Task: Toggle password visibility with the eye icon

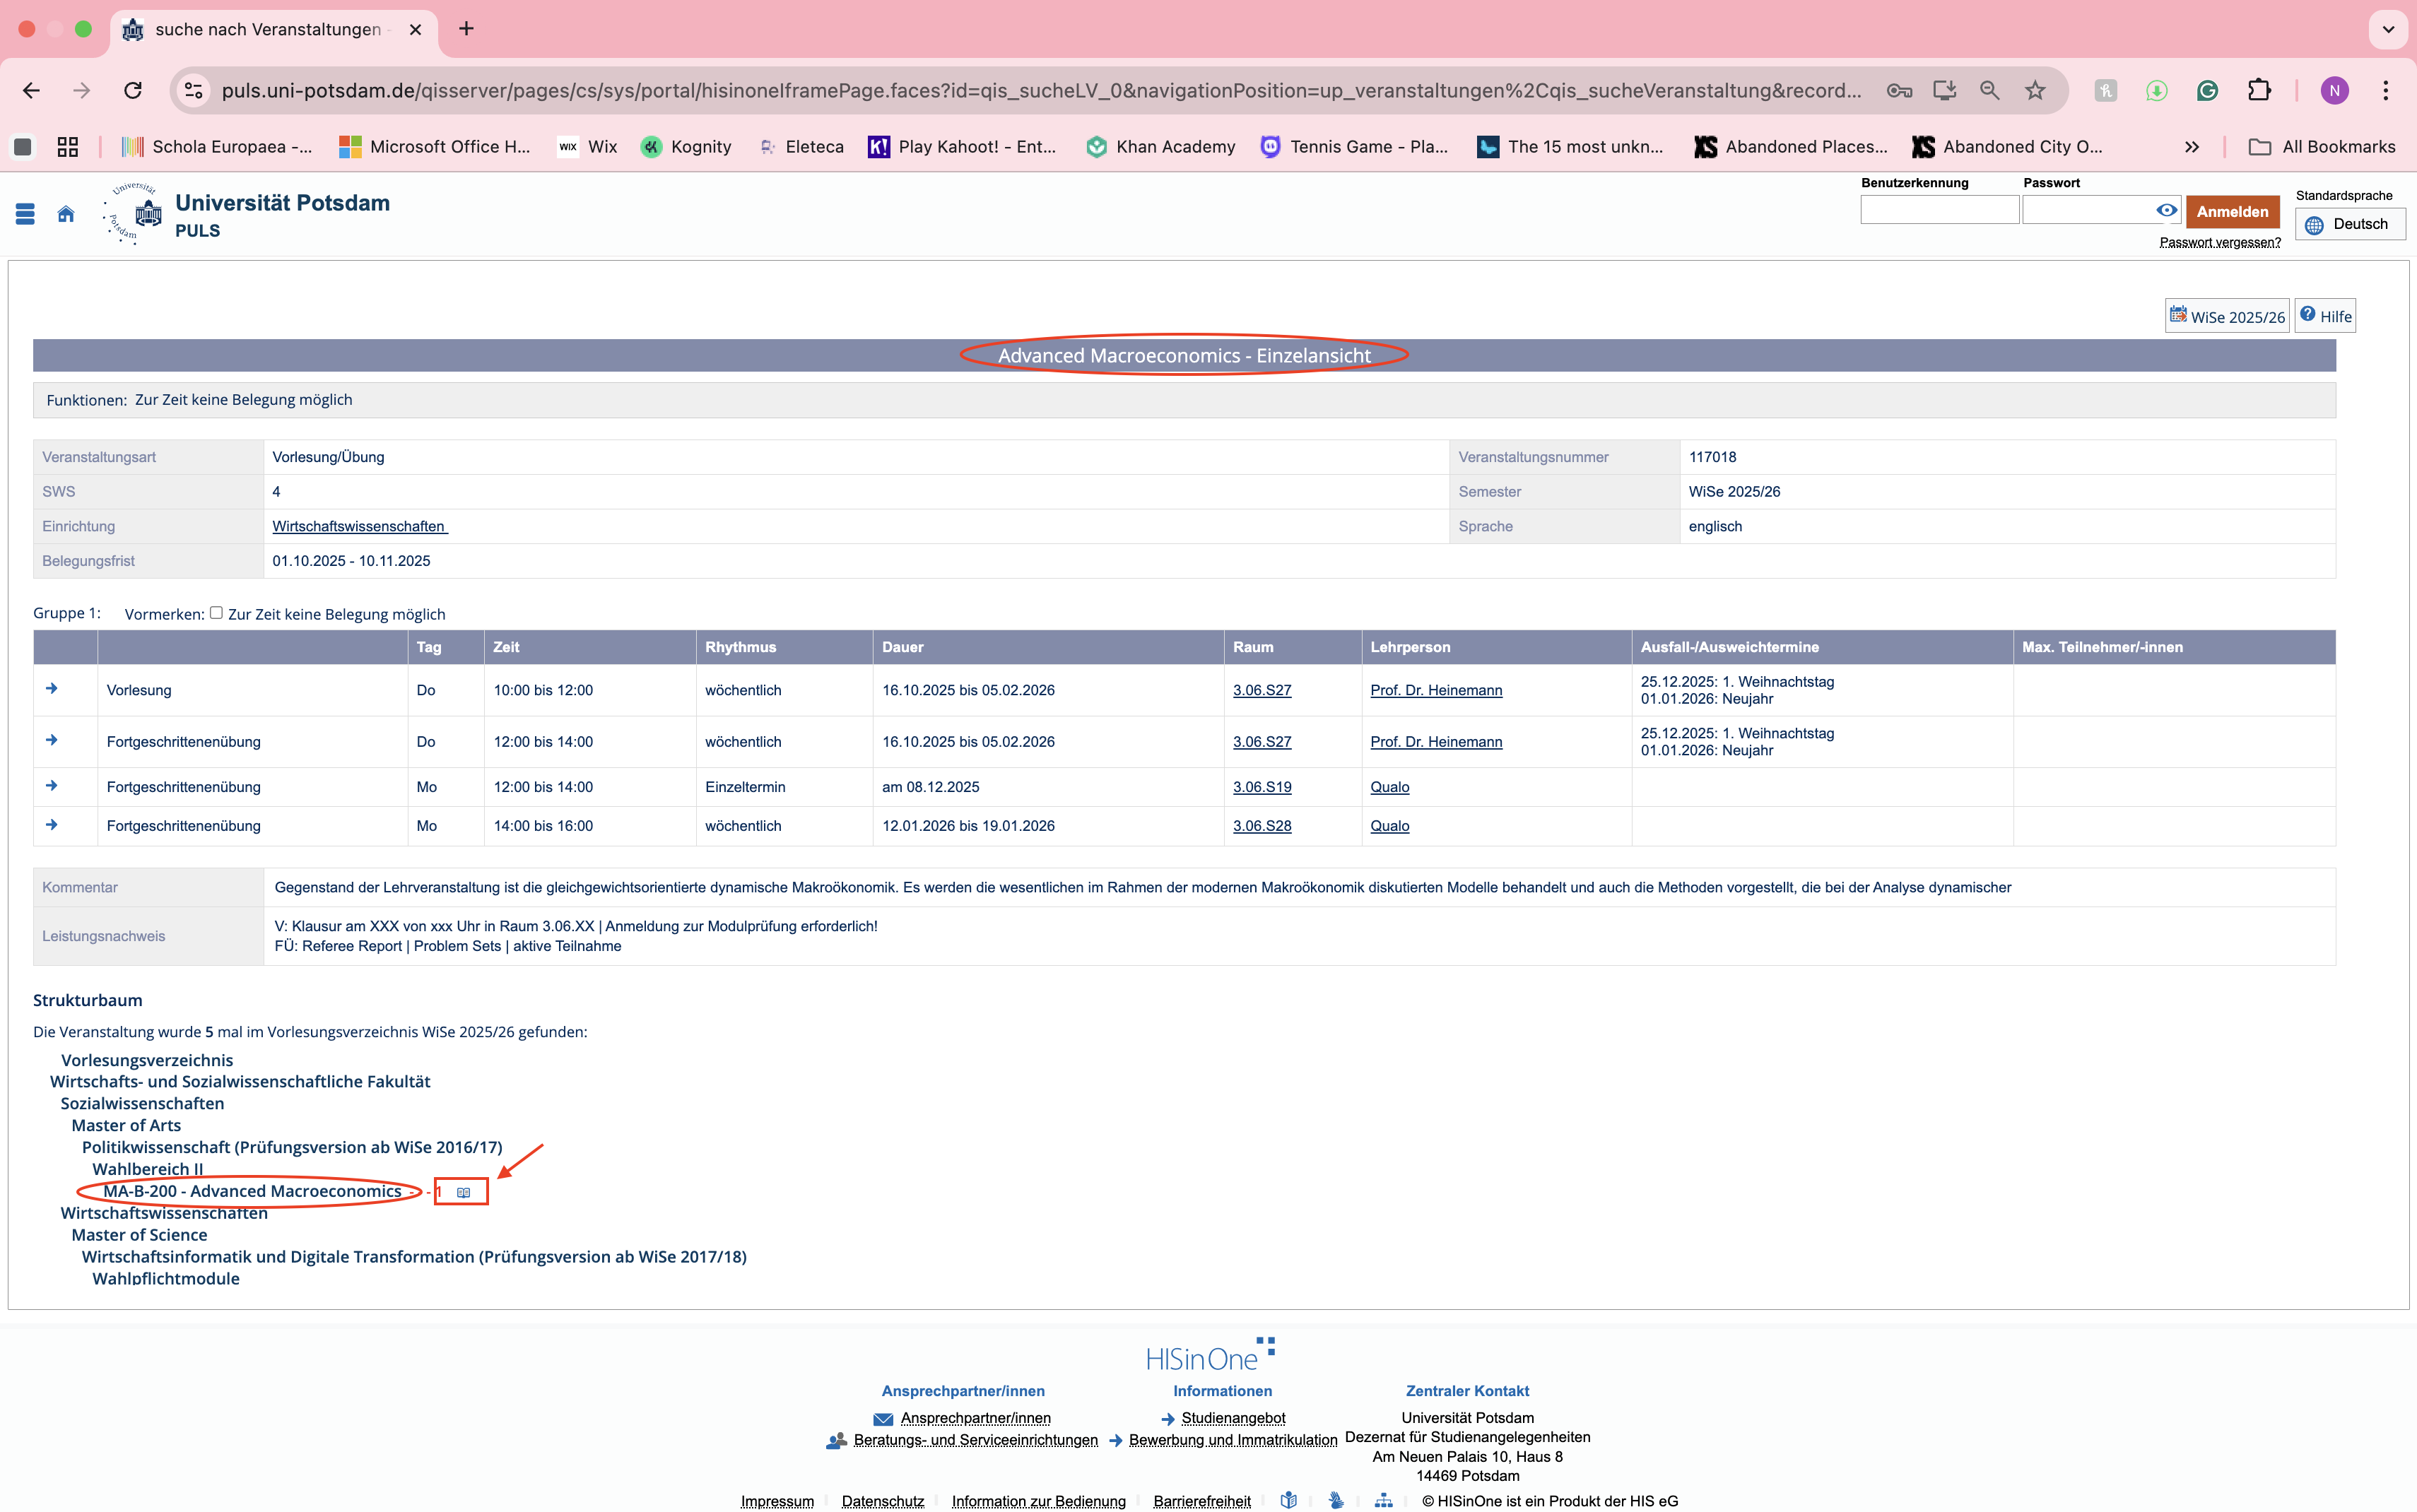Action: [2166, 210]
